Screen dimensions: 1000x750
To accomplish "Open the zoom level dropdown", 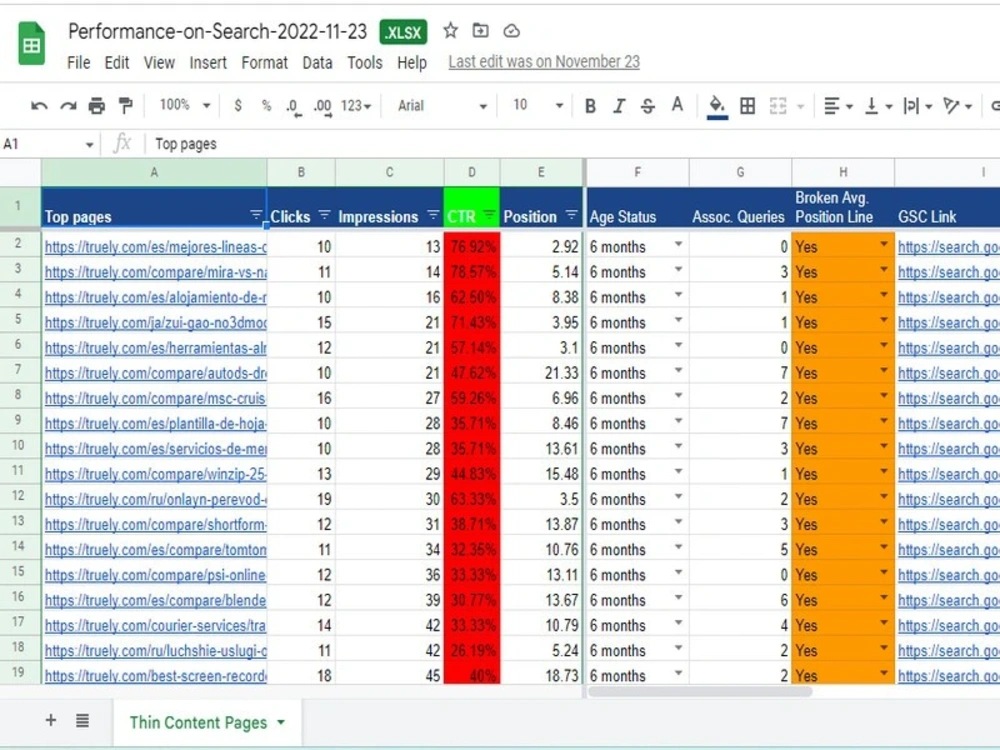I will click(x=184, y=105).
